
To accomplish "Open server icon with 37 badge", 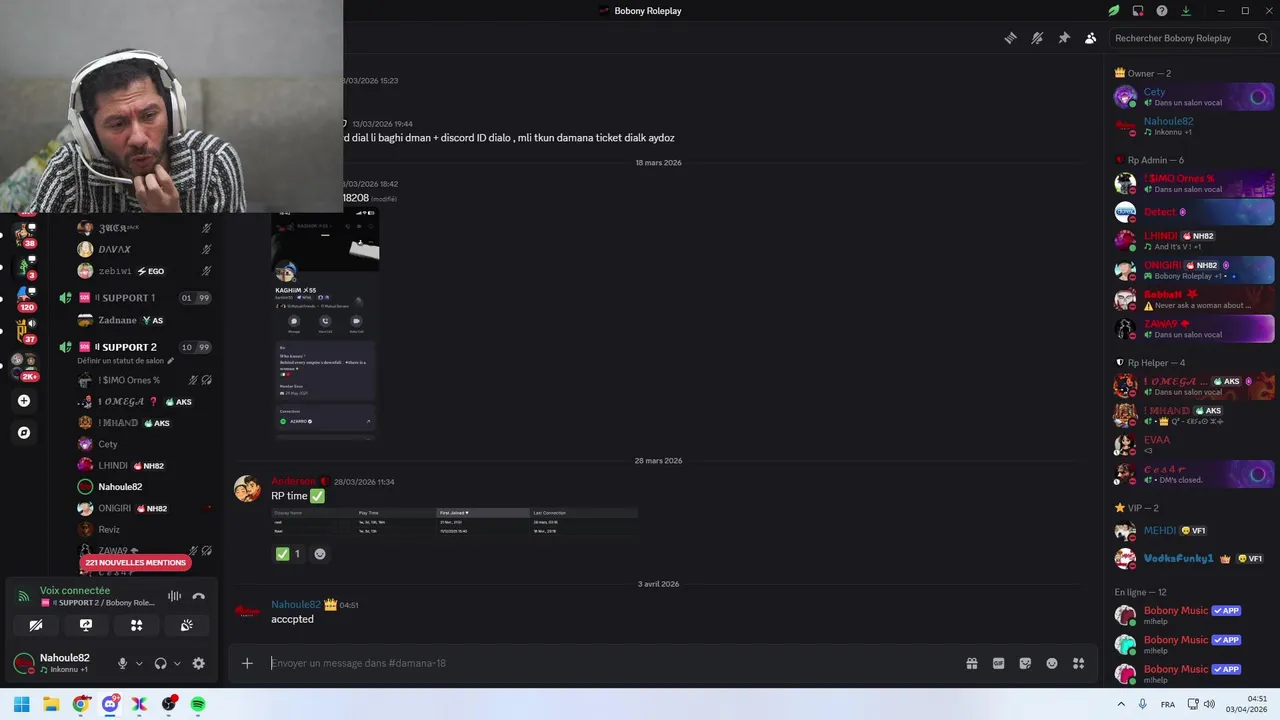I will click(24, 330).
